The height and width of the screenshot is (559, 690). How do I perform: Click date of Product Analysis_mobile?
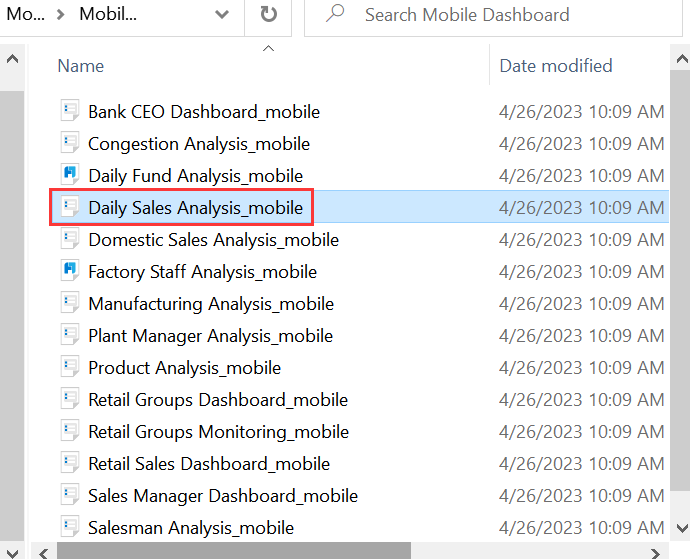tap(581, 368)
